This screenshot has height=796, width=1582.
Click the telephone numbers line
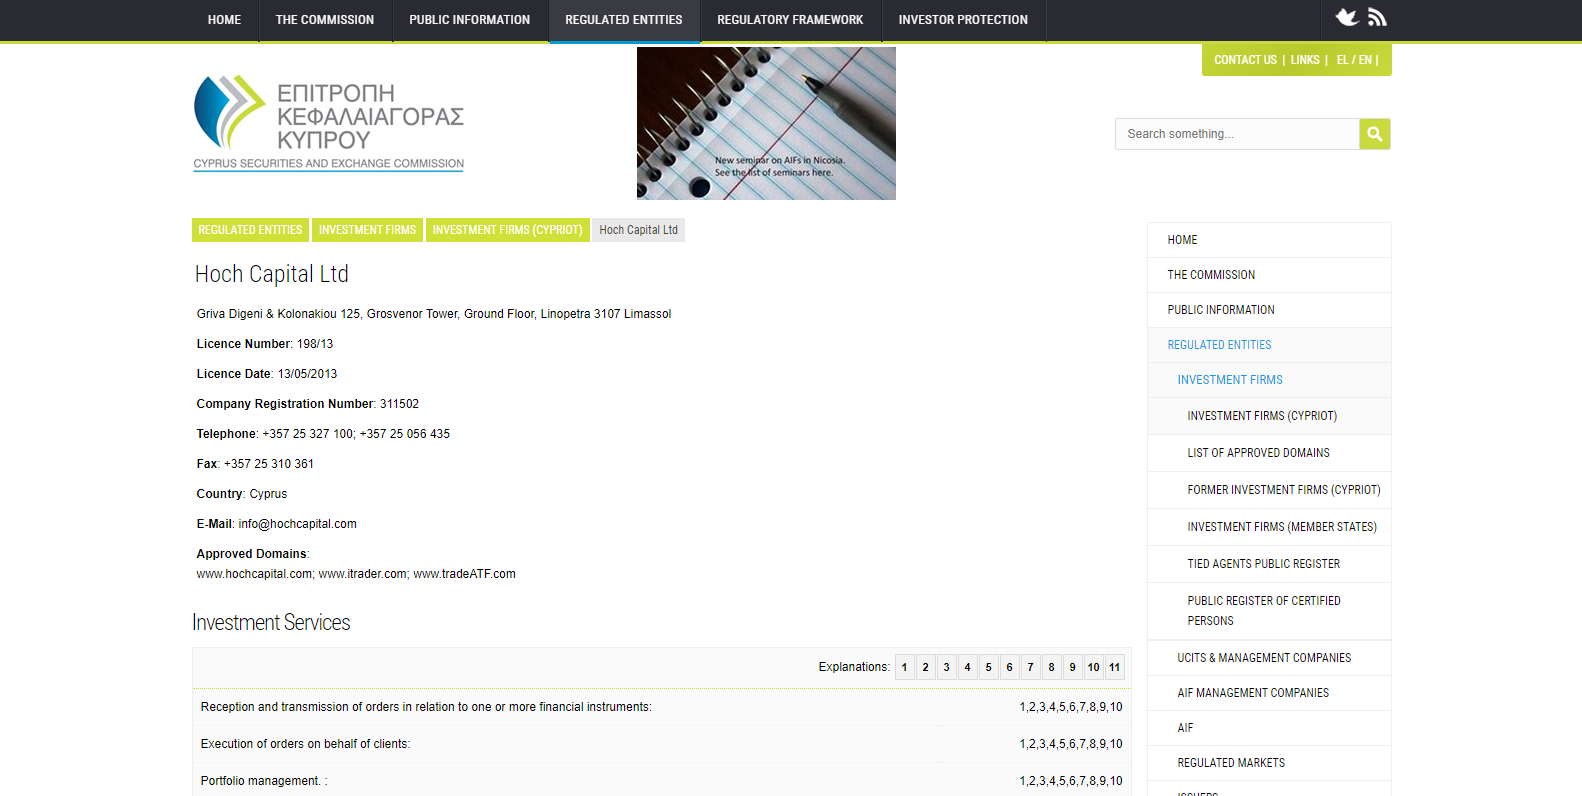click(323, 434)
